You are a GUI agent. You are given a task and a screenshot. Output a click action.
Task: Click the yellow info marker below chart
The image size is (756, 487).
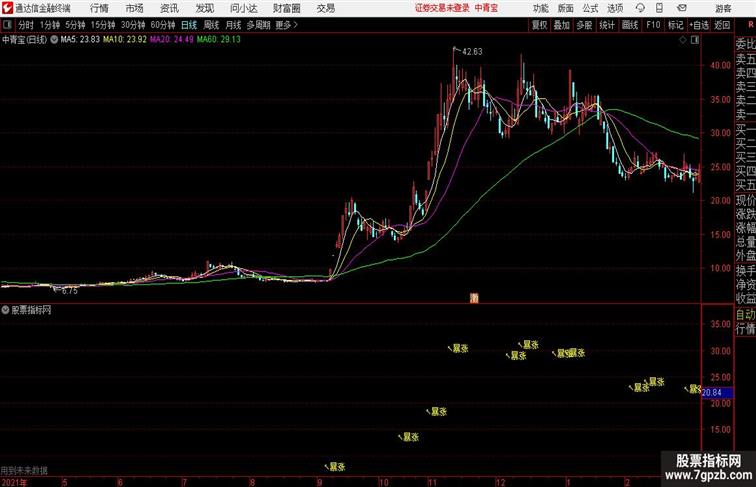(474, 298)
